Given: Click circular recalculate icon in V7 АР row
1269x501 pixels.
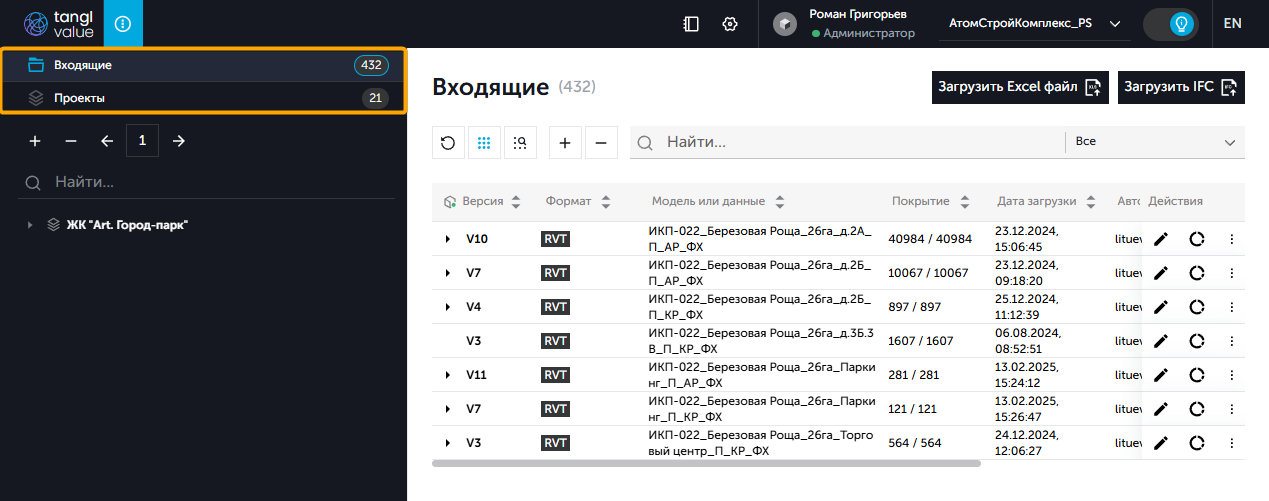Looking at the screenshot, I should pos(1196,273).
